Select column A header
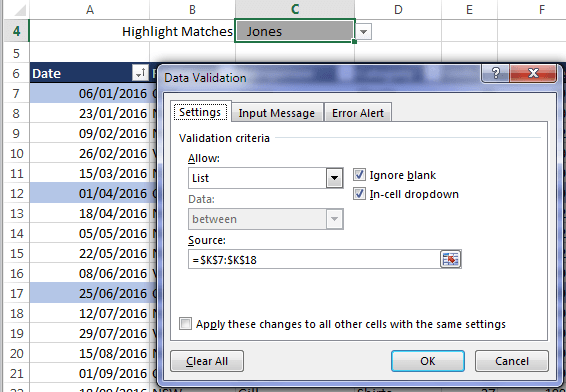This screenshot has width=566, height=392. tap(90, 9)
